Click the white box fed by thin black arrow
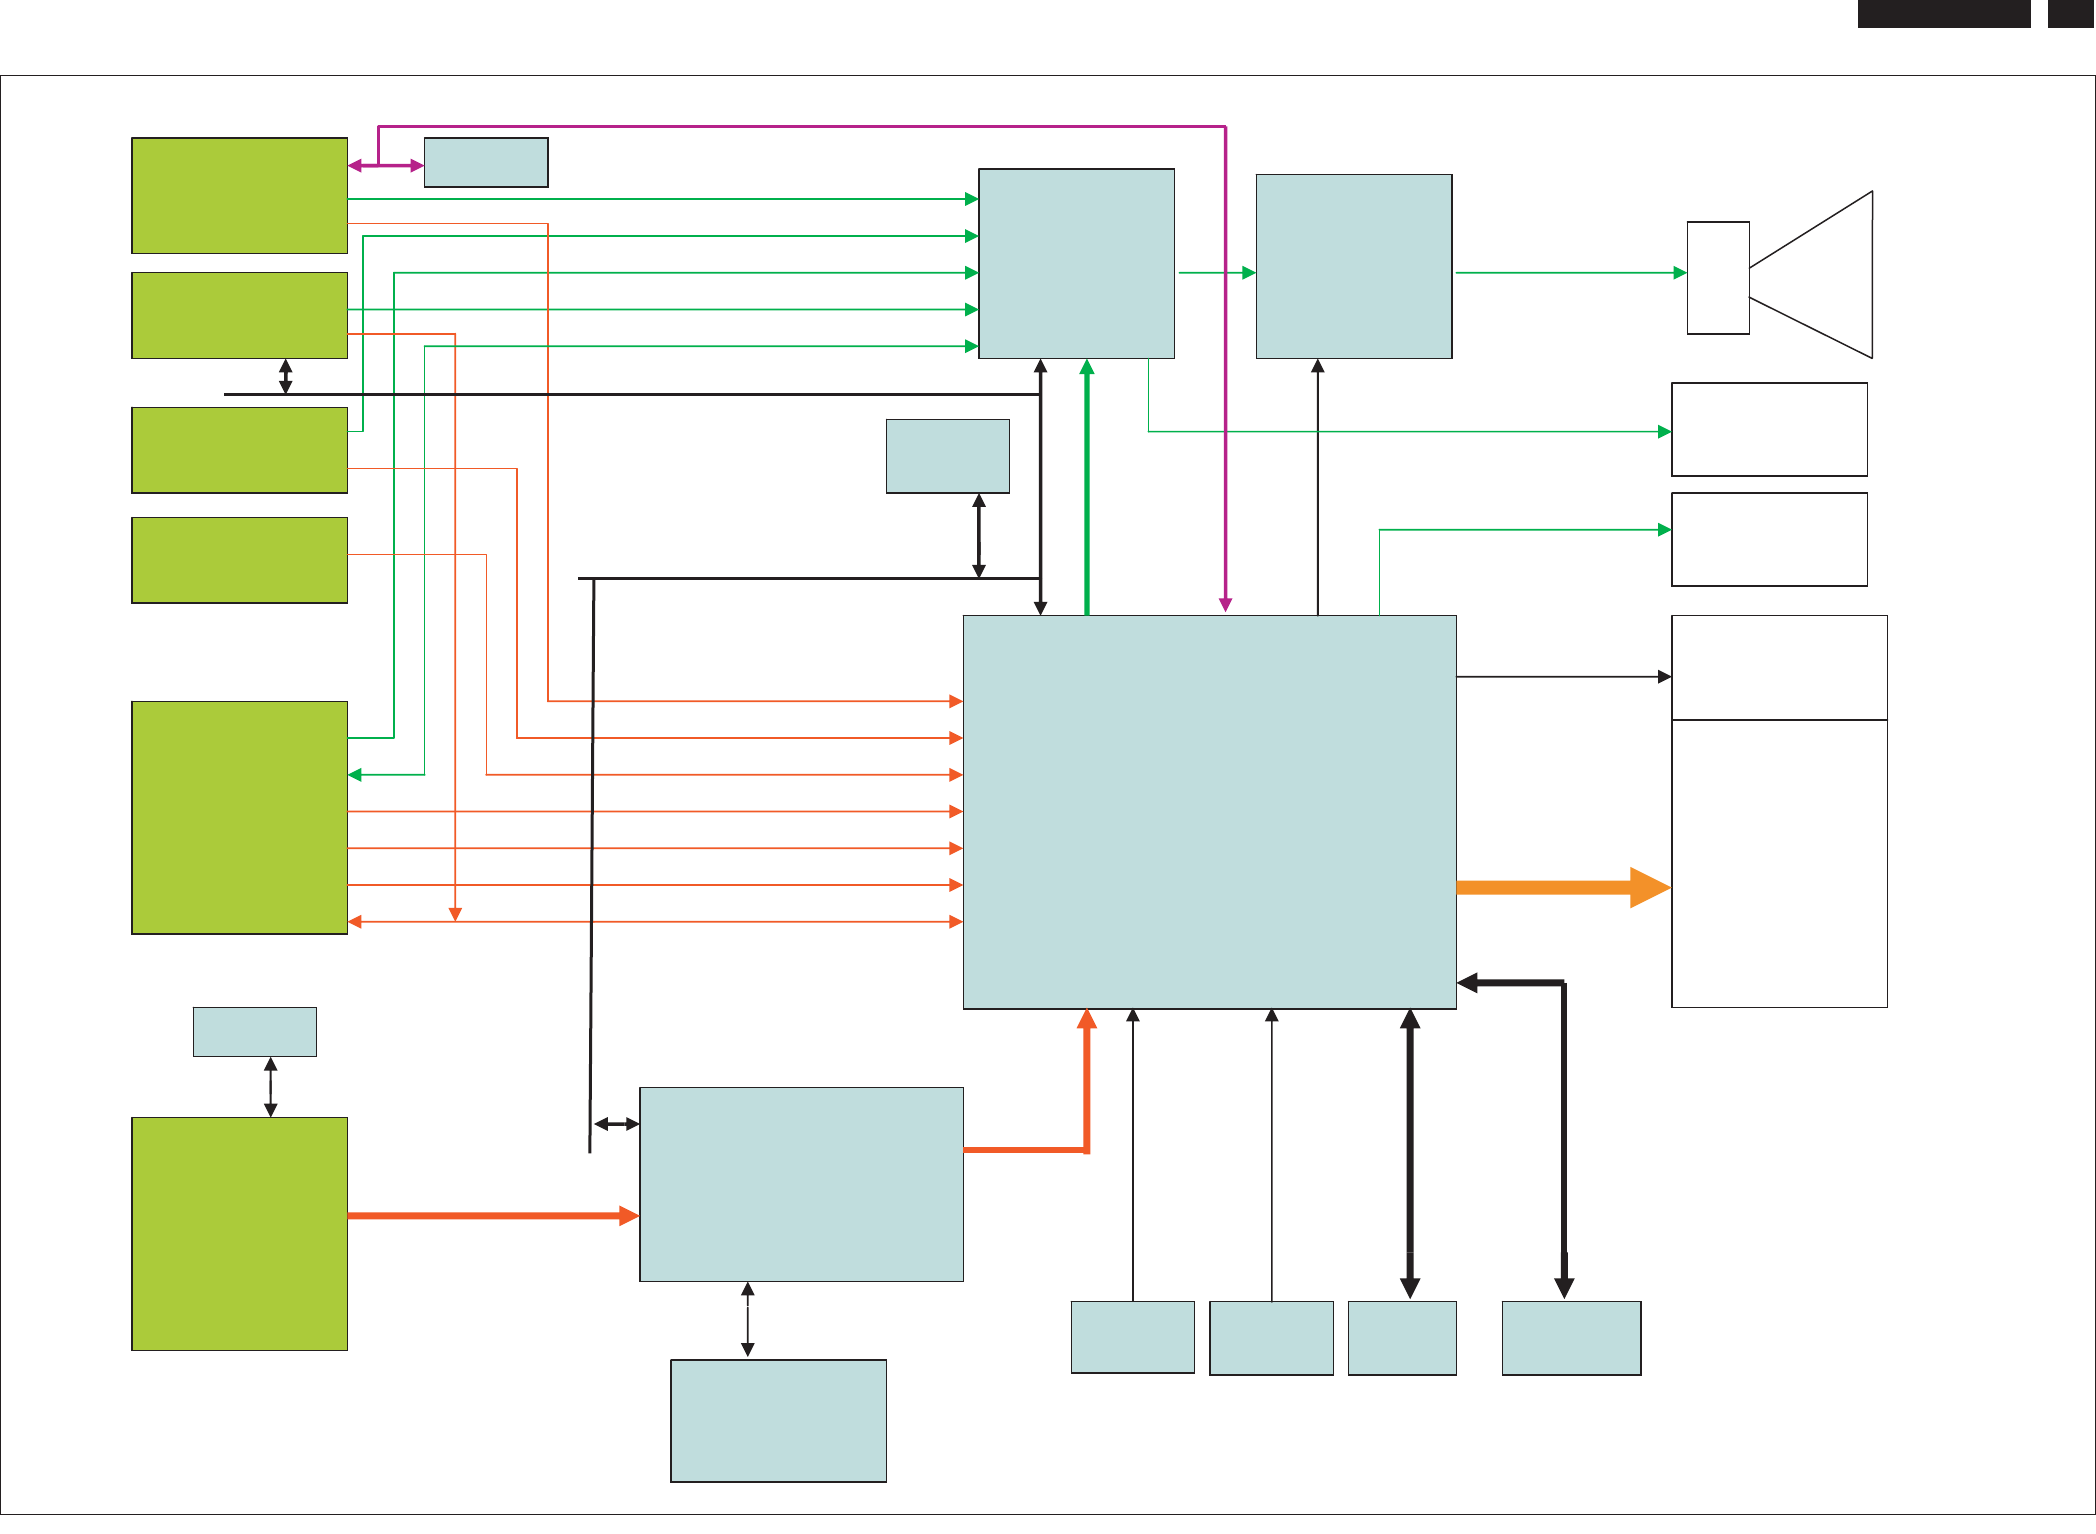 pyautogui.click(x=1779, y=667)
